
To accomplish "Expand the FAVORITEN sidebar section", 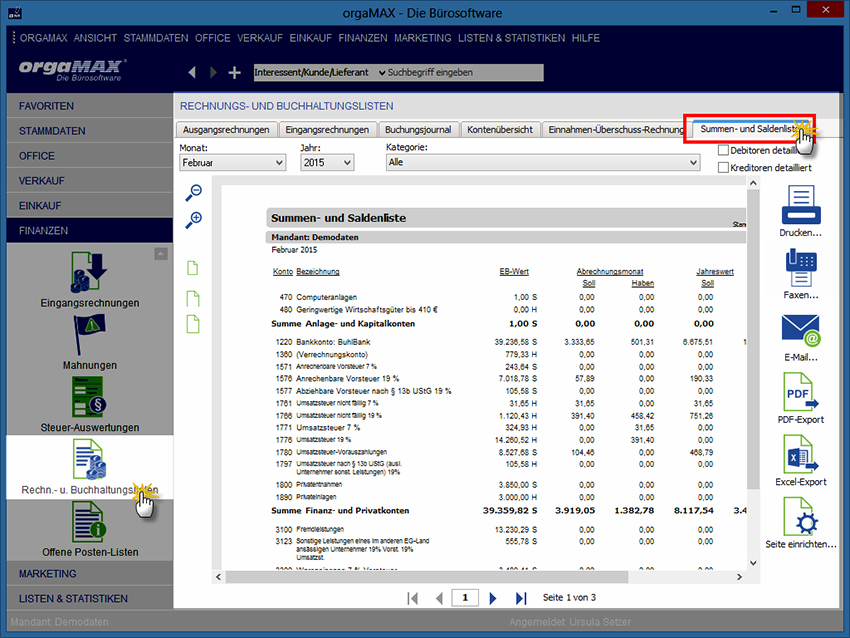I will coord(90,106).
